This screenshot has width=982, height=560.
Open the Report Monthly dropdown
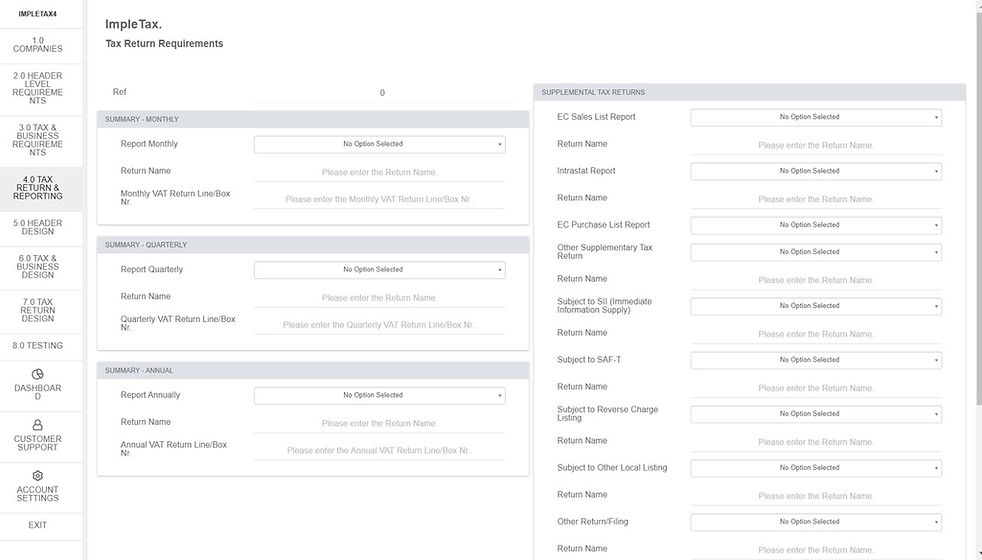click(379, 144)
